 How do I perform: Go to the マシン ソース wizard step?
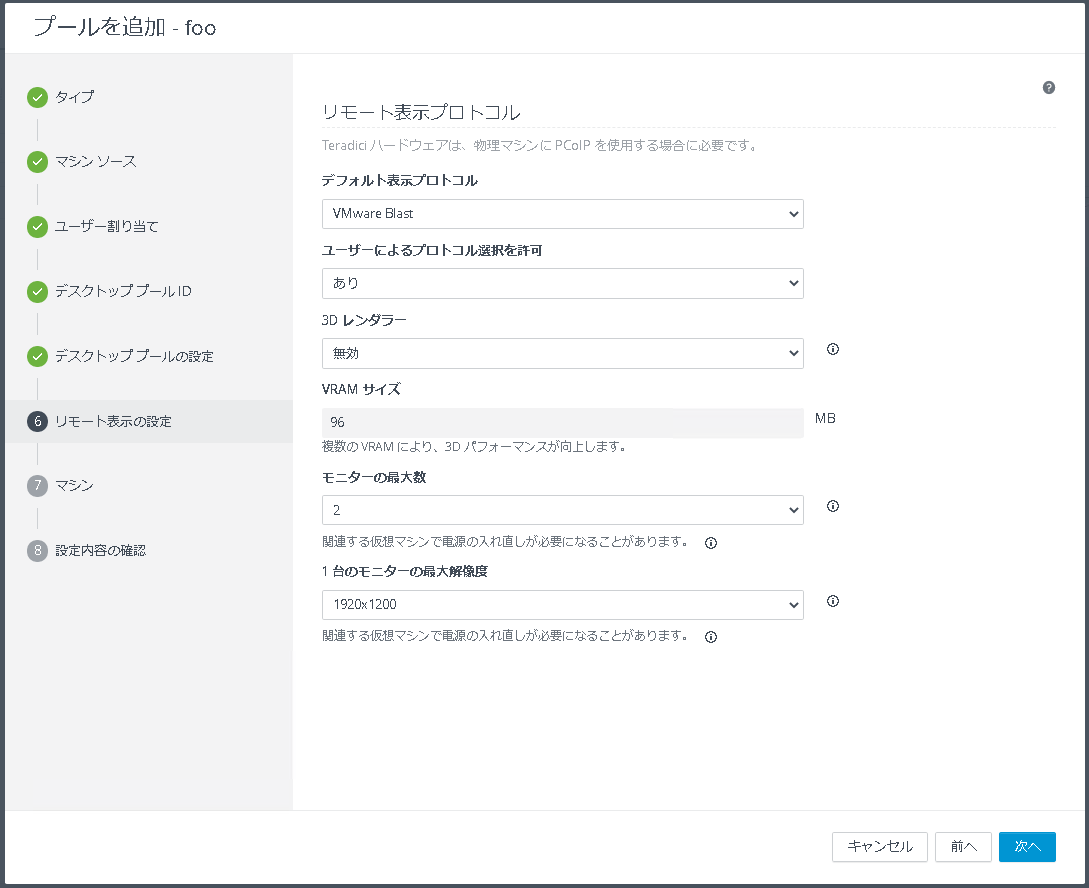(96, 162)
